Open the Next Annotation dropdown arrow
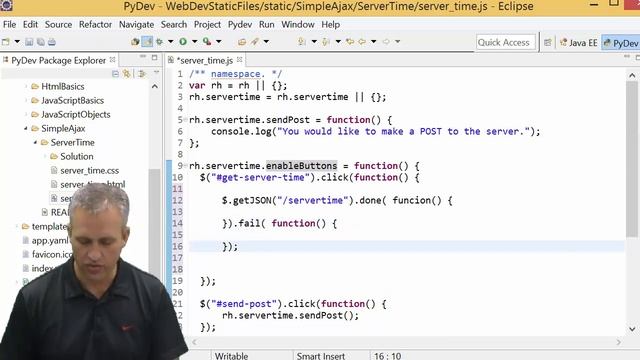This screenshot has width=640, height=360. pyautogui.click(x=314, y=42)
